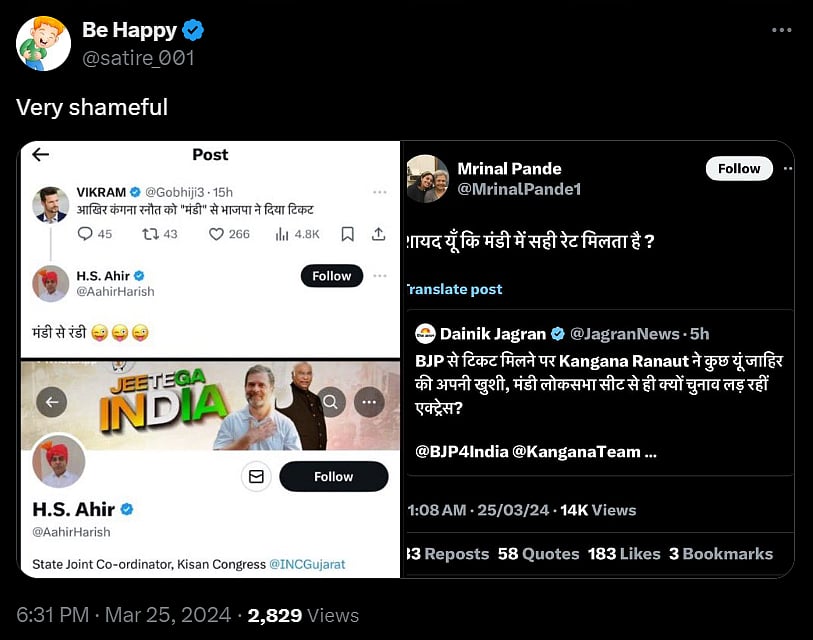Open the three-dot menu on the profile banner
Viewport: 813px width, 640px height.
(x=369, y=402)
